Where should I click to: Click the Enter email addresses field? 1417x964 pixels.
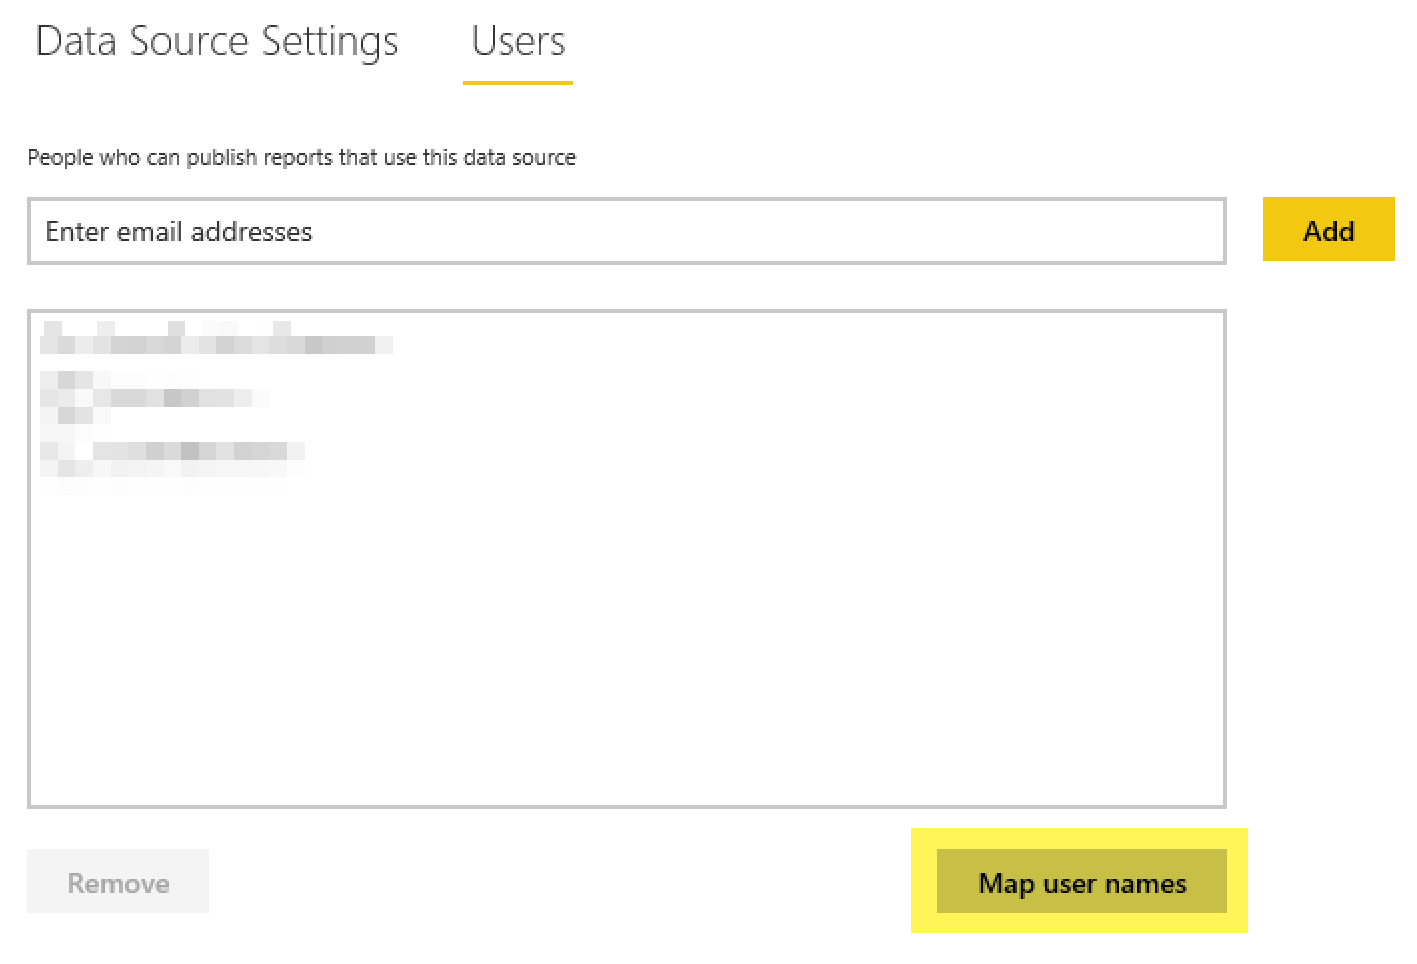pyautogui.click(x=626, y=232)
